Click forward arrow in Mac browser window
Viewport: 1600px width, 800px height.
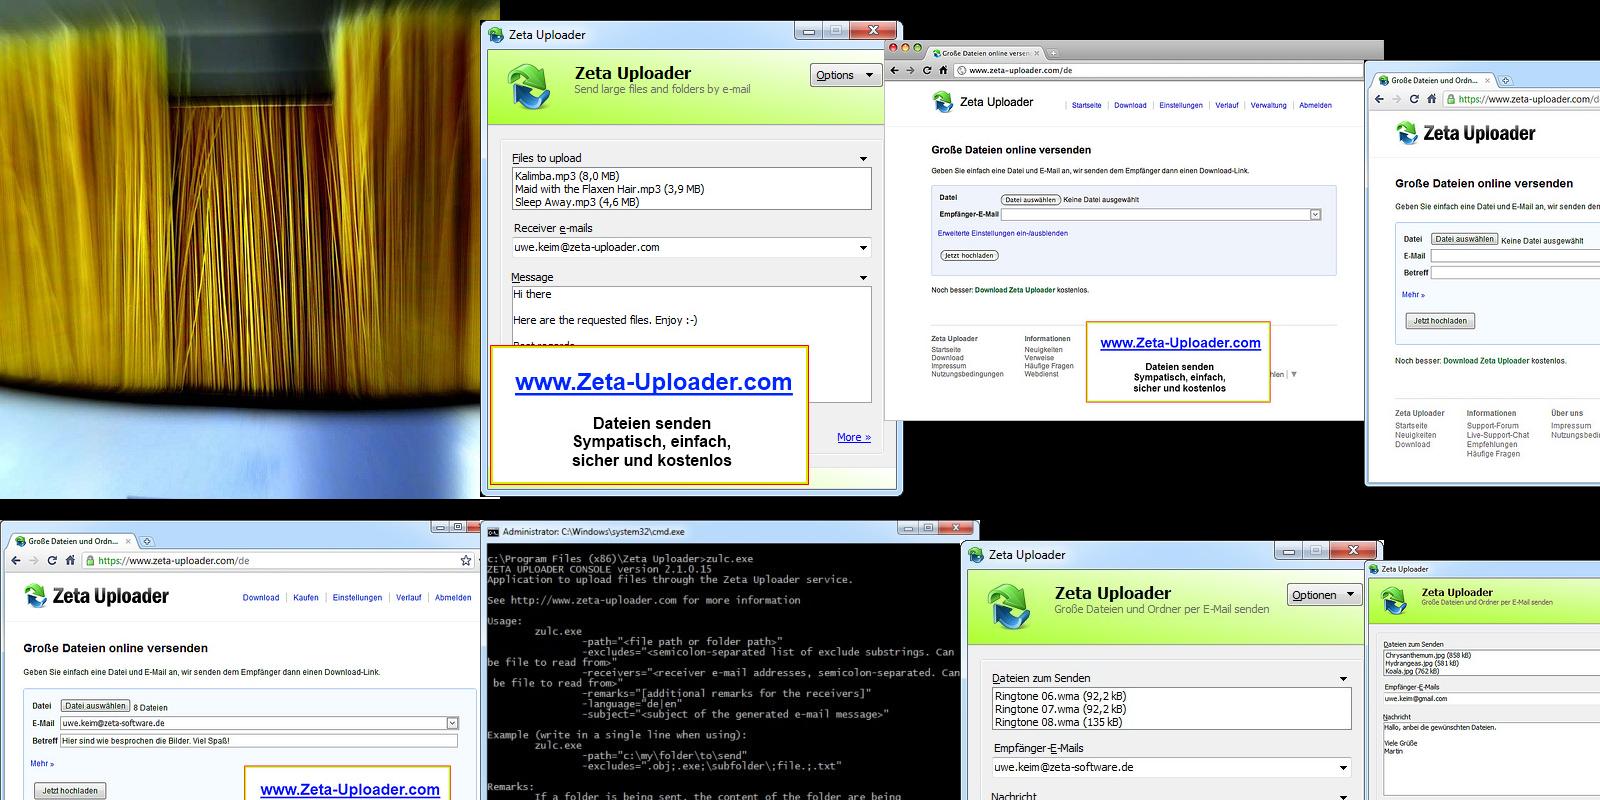point(911,70)
